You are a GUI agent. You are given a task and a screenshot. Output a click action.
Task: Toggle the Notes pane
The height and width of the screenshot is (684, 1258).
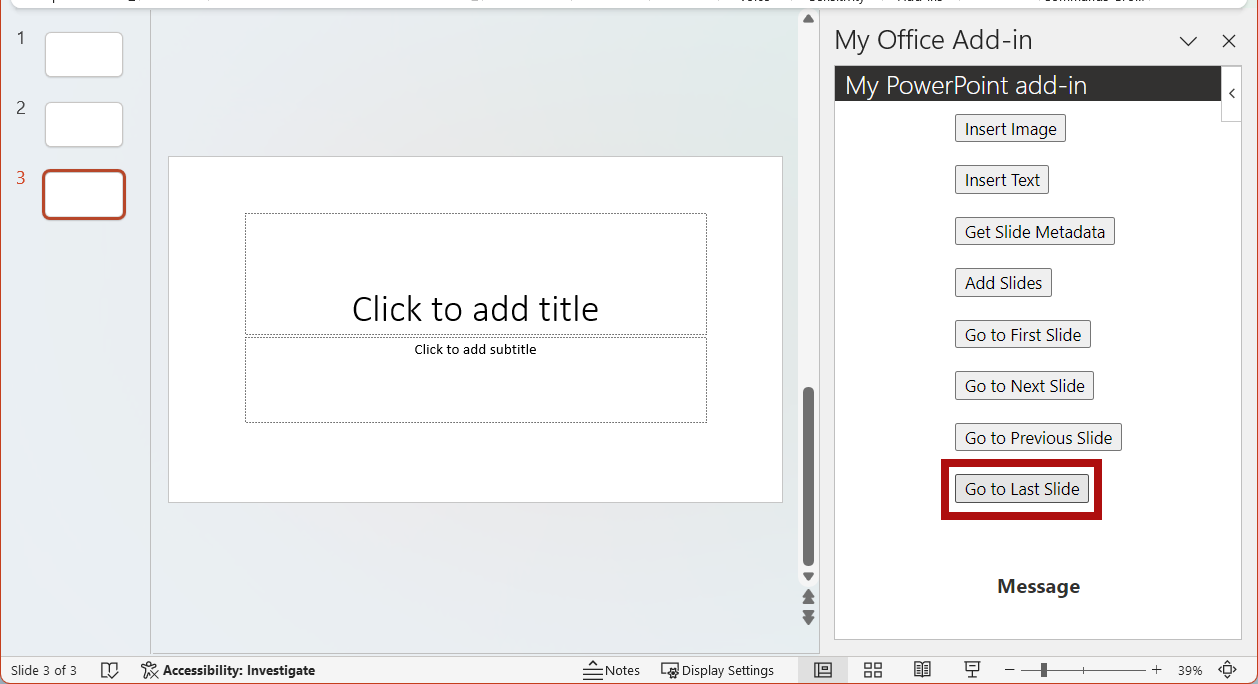pyautogui.click(x=612, y=670)
